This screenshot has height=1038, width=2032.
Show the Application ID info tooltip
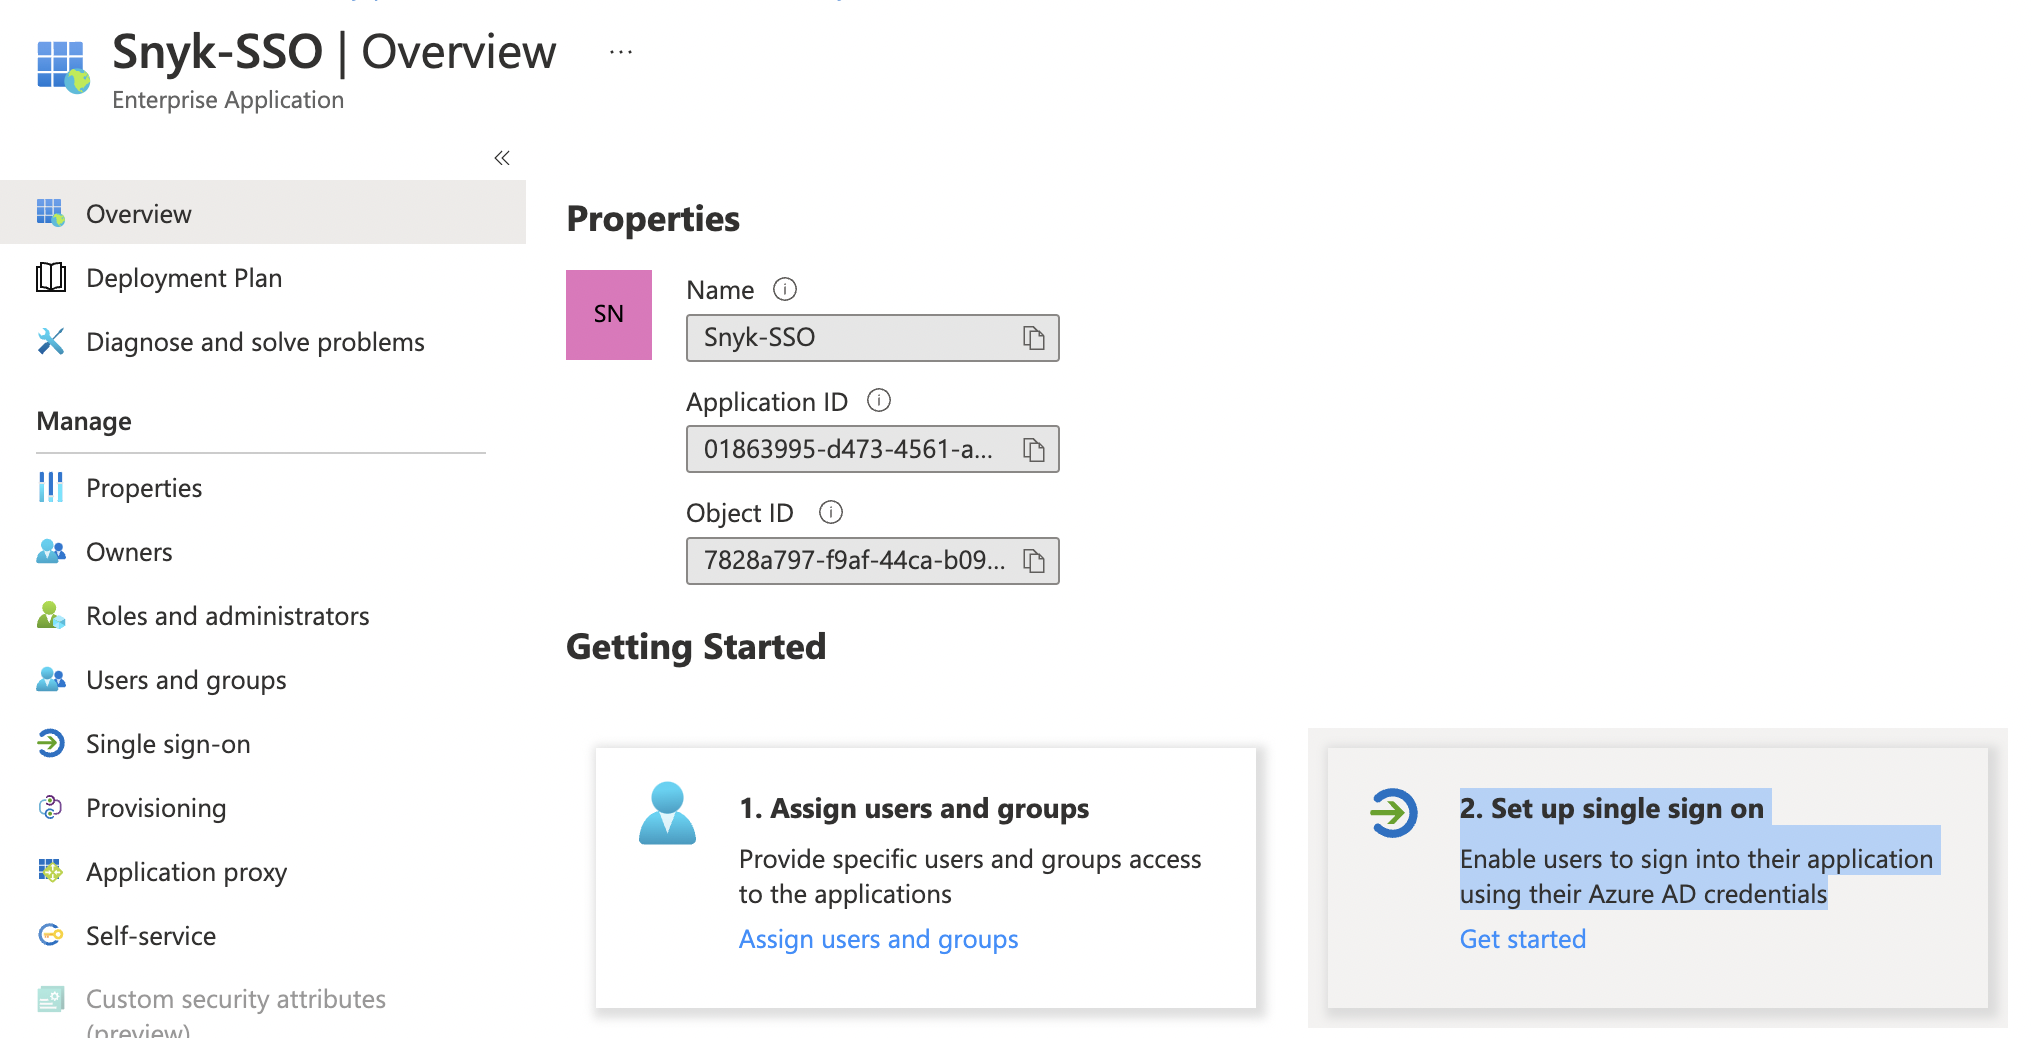(879, 401)
